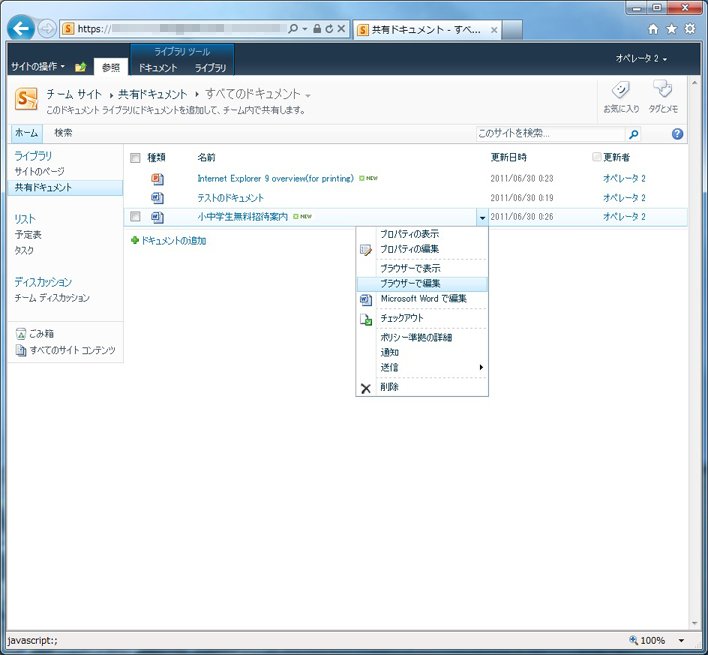Image resolution: width=708 pixels, height=655 pixels.
Task: Open テストのドキュメント link
Action: (231, 198)
